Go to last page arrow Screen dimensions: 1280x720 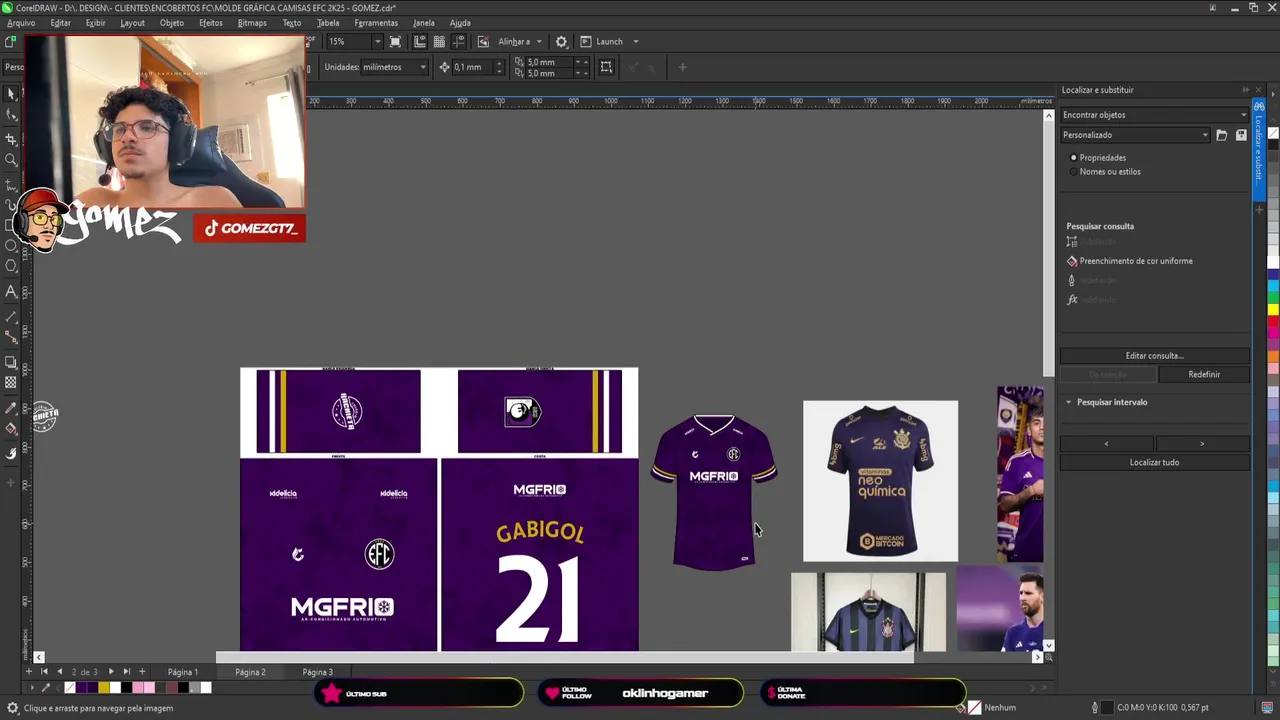coord(126,672)
